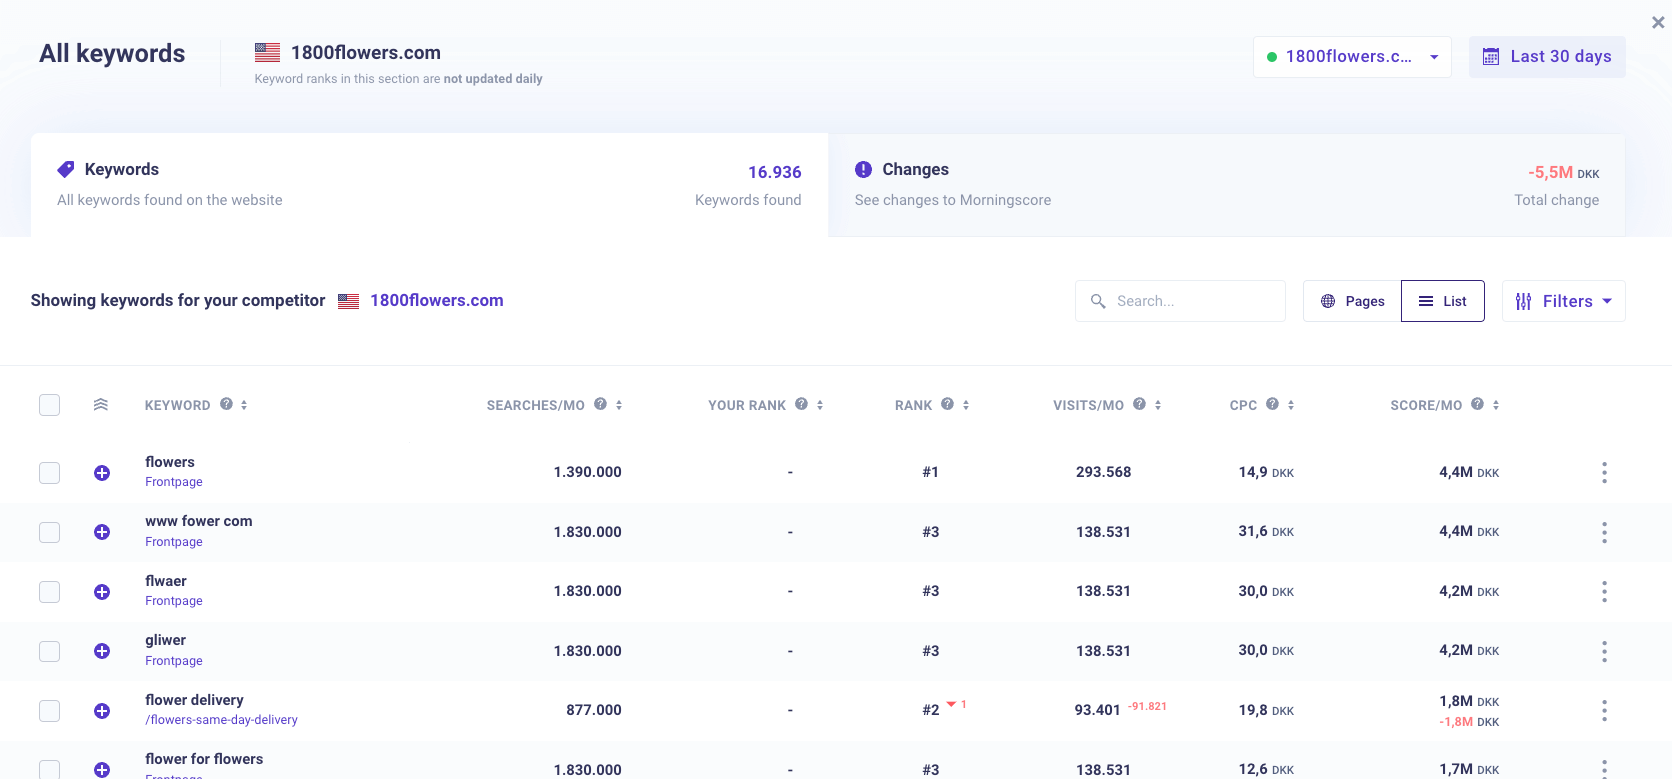The height and width of the screenshot is (779, 1672).
Task: Add the gliwer keyword via plus icon
Action: tap(102, 651)
